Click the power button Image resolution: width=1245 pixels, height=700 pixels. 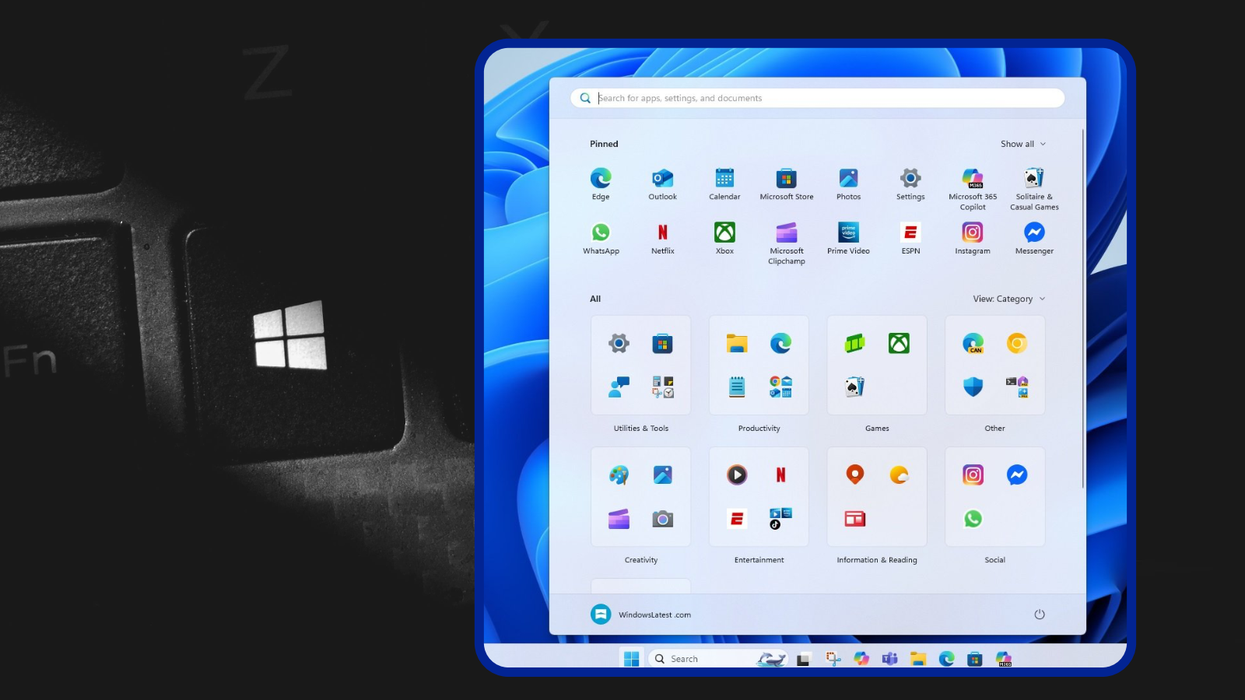point(1039,614)
